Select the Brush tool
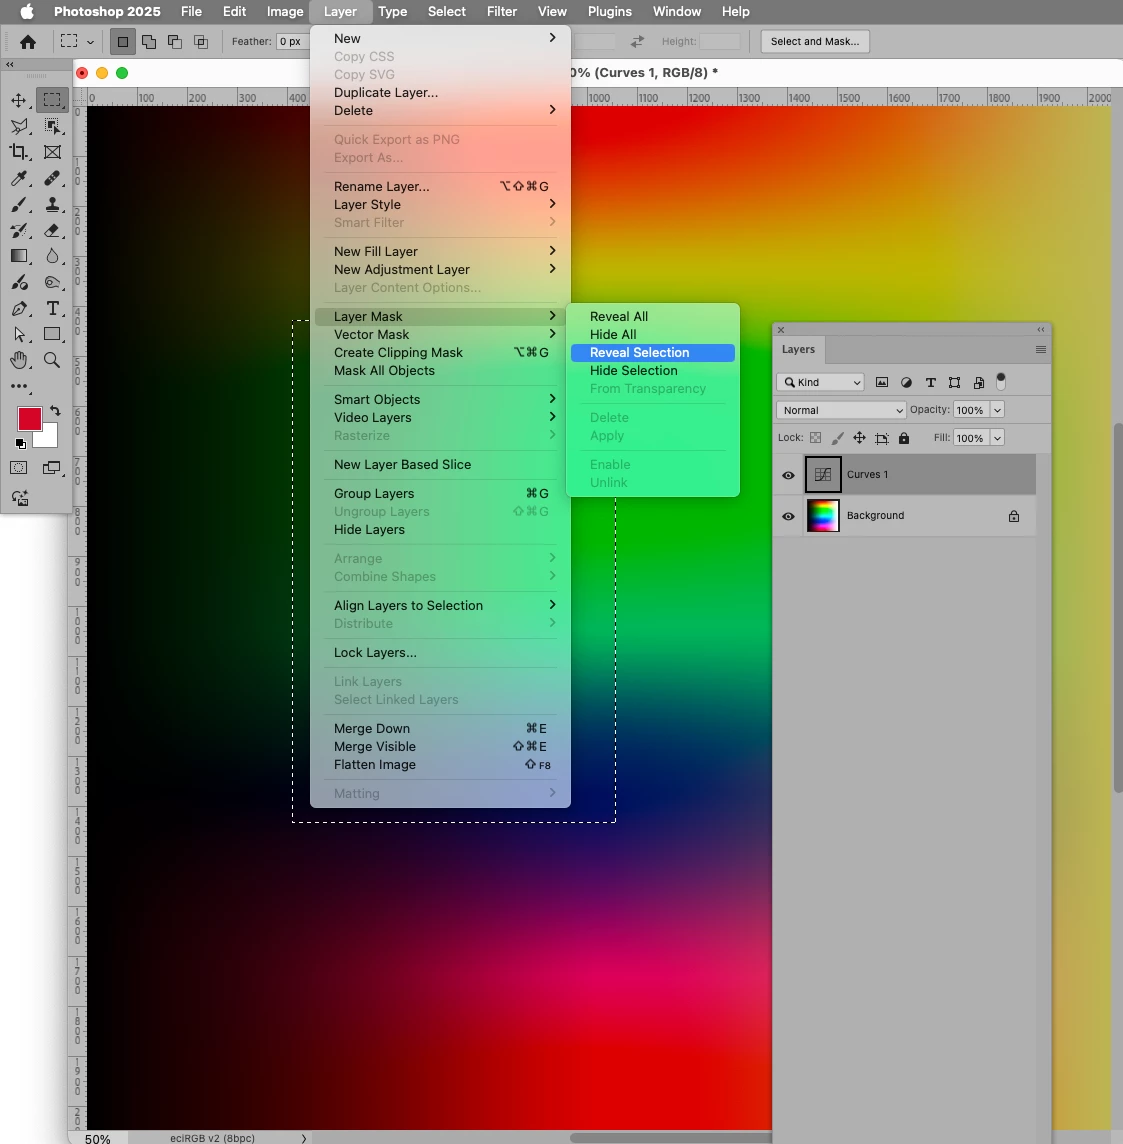 pyautogui.click(x=19, y=204)
